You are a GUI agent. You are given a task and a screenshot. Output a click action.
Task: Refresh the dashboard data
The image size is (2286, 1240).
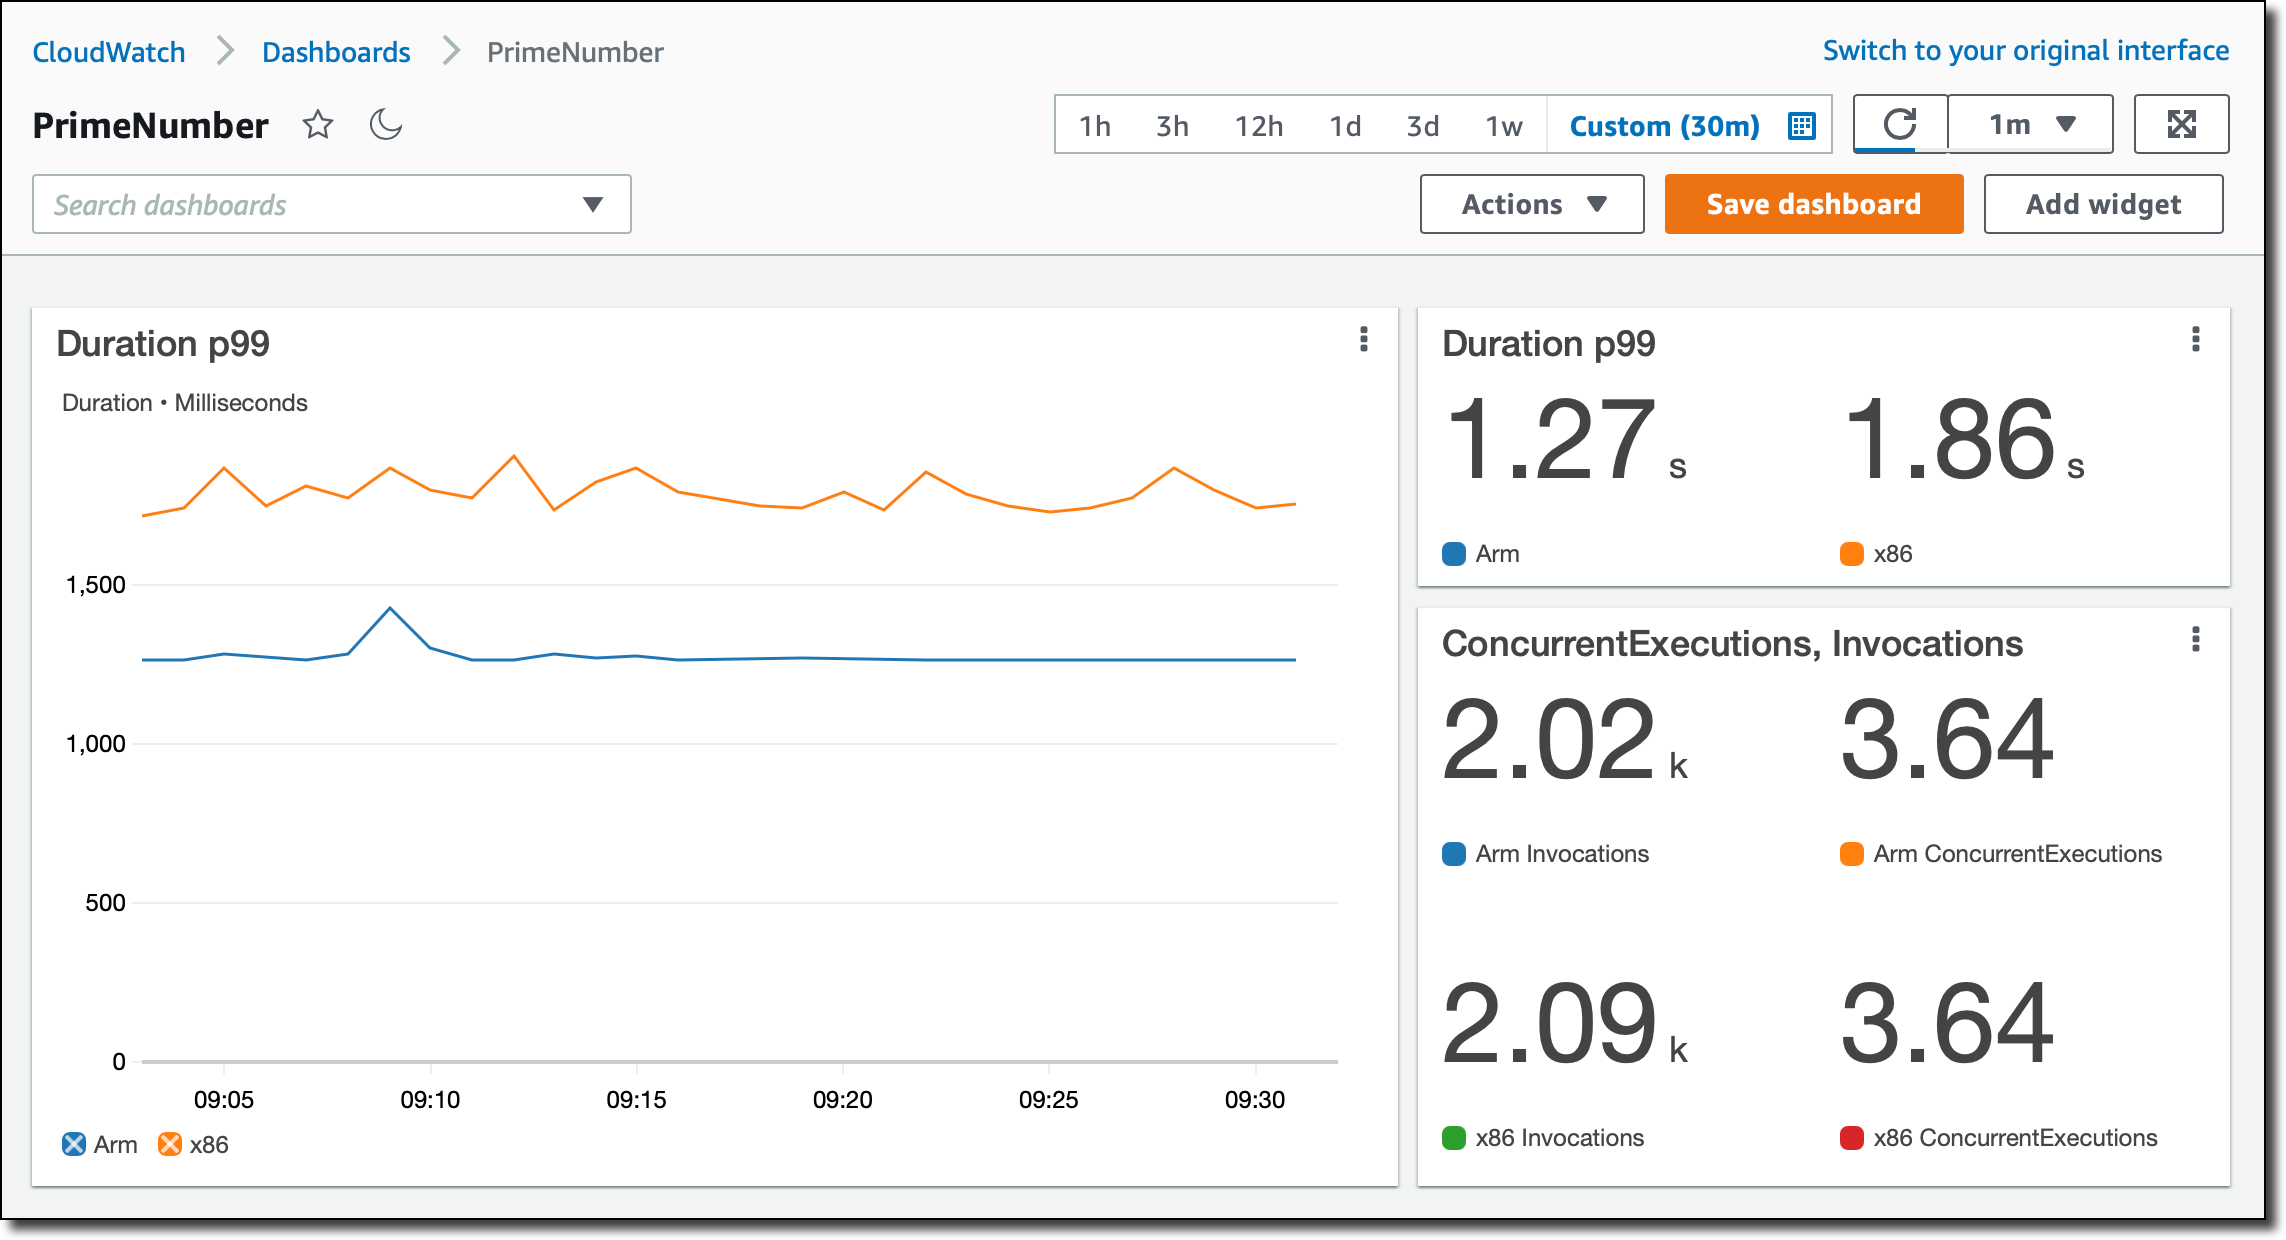point(1899,125)
